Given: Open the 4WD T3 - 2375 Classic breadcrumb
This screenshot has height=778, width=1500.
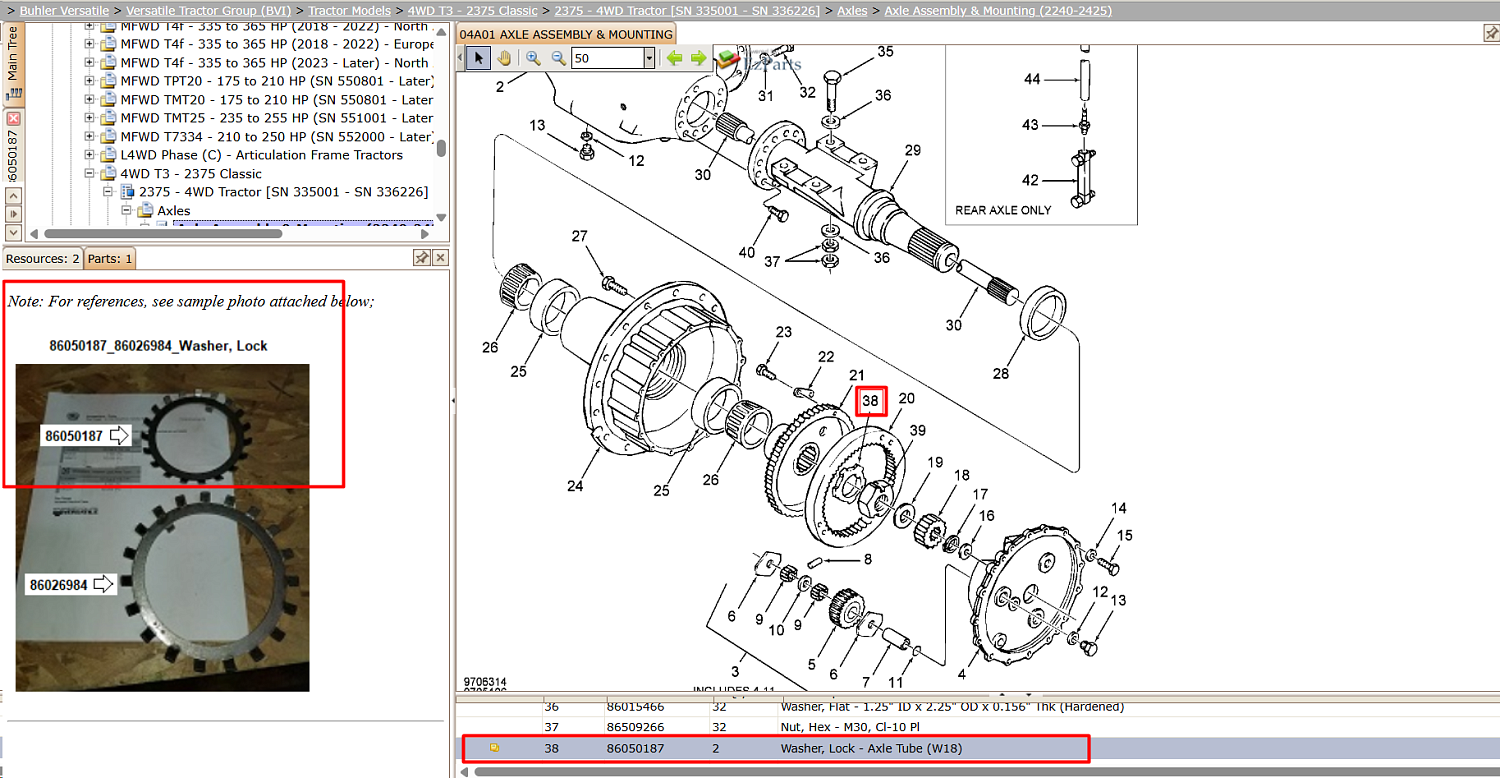Looking at the screenshot, I should pyautogui.click(x=472, y=10).
